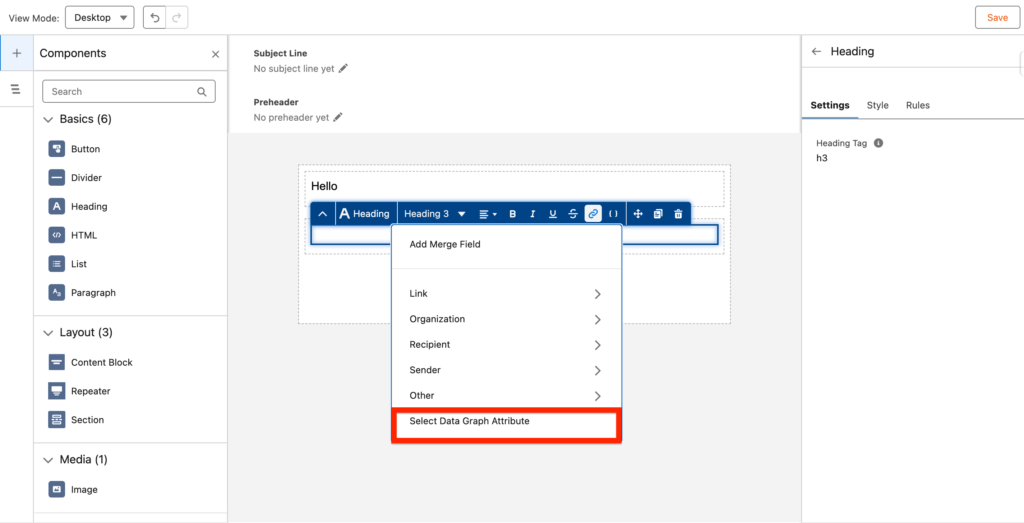Apply italic formatting in the heading toolbar

tap(533, 214)
